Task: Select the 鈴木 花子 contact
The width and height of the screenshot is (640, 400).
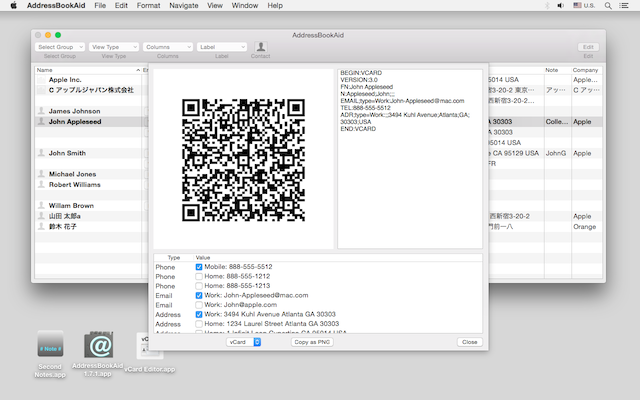Action: pos(62,227)
